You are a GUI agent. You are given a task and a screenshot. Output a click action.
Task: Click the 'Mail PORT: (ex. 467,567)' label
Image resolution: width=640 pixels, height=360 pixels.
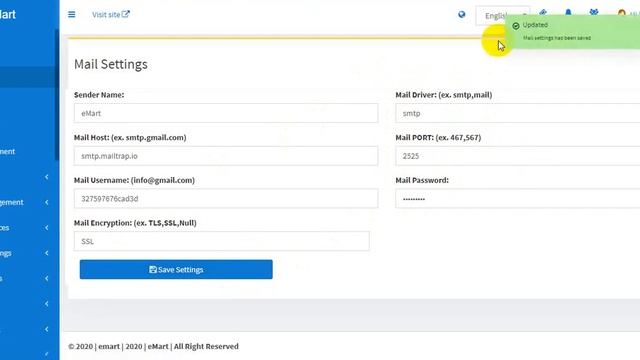438,138
